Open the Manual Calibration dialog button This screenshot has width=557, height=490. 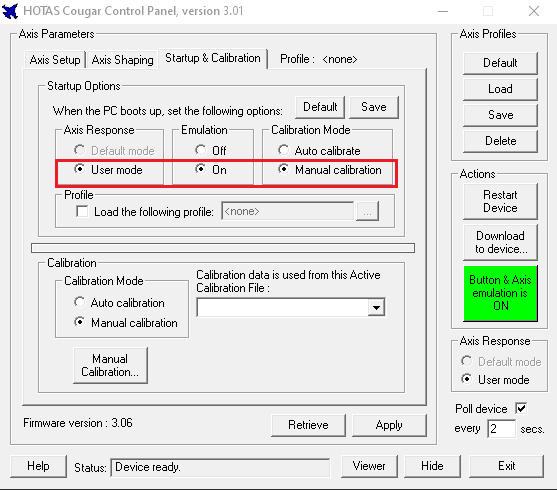(110, 365)
